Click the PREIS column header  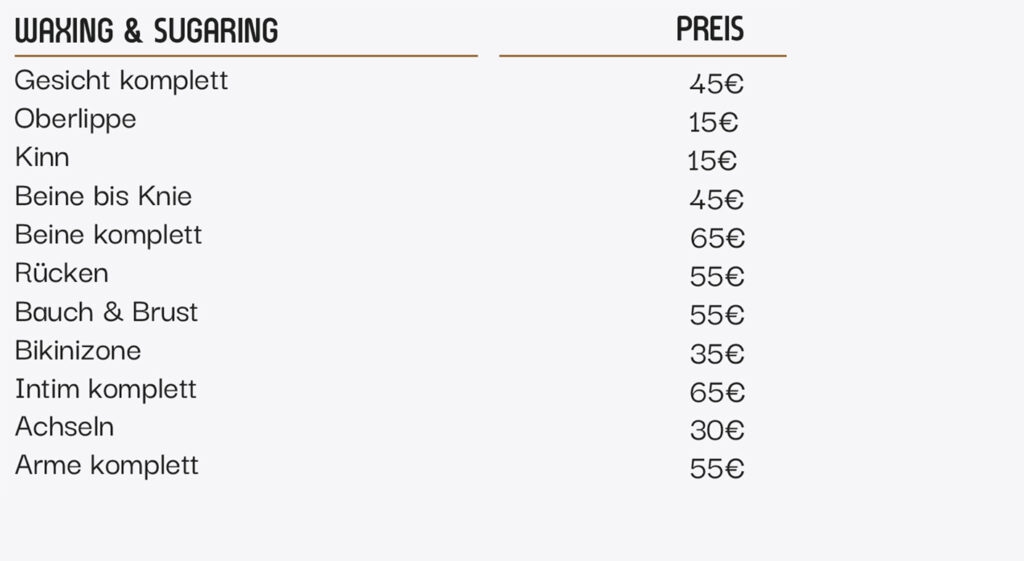tap(710, 29)
